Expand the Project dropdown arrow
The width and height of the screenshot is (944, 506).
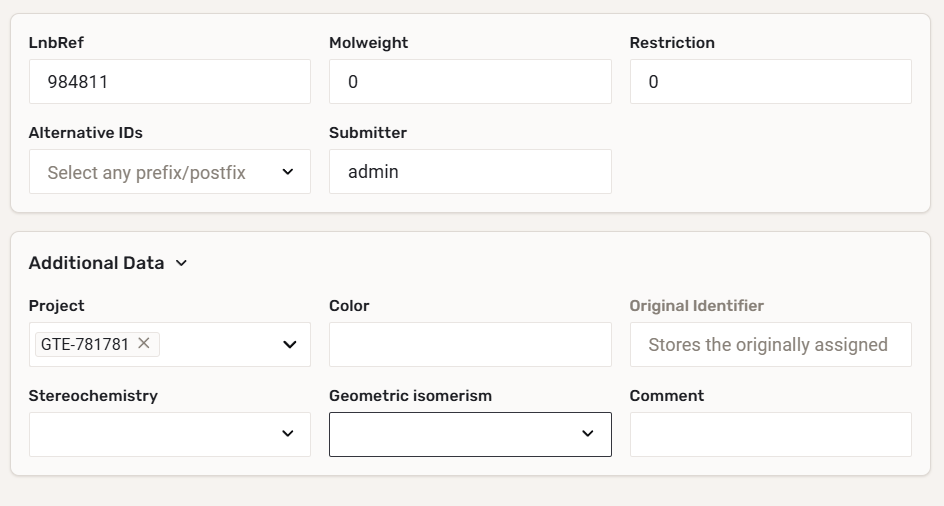pyautogui.click(x=290, y=344)
